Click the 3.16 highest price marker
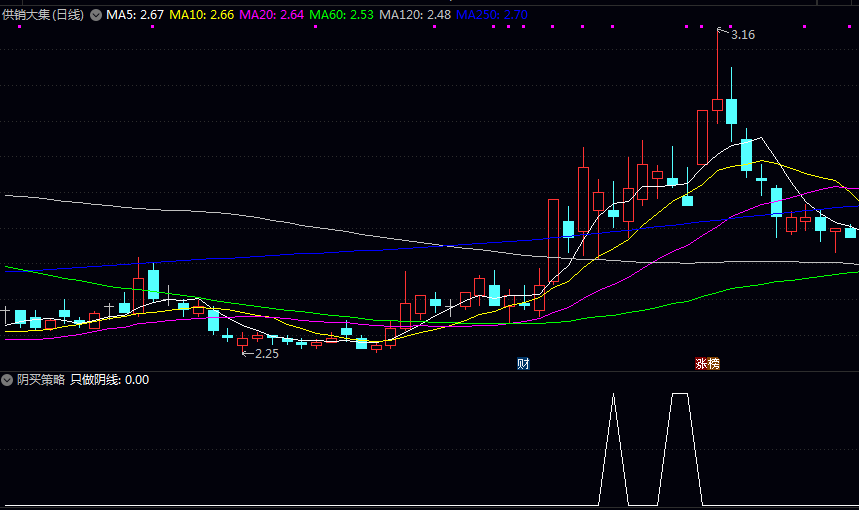The width and height of the screenshot is (859, 510). (742, 35)
